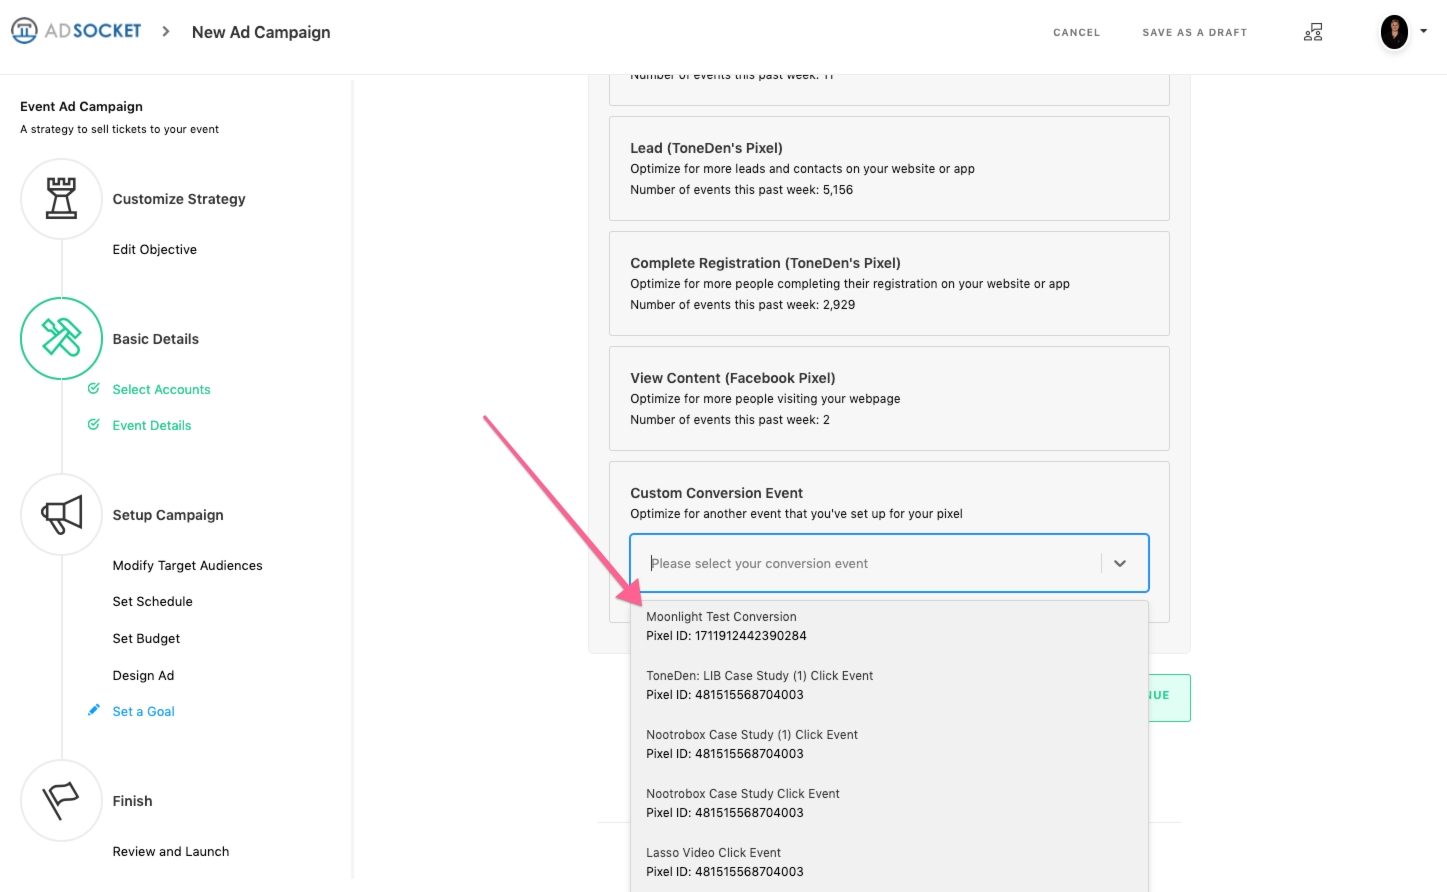
Task: Open the user profile avatar menu
Action: [x=1394, y=32]
